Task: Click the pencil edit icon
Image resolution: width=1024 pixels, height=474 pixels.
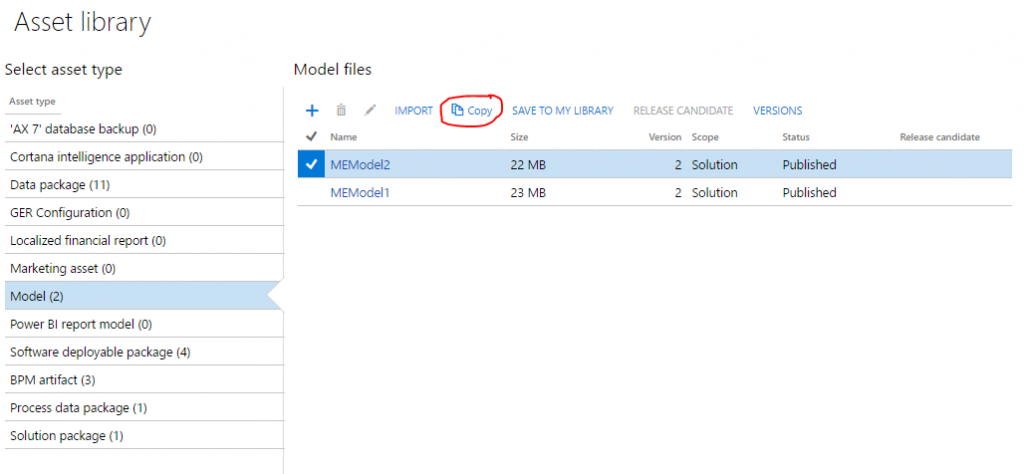Action: (x=370, y=111)
